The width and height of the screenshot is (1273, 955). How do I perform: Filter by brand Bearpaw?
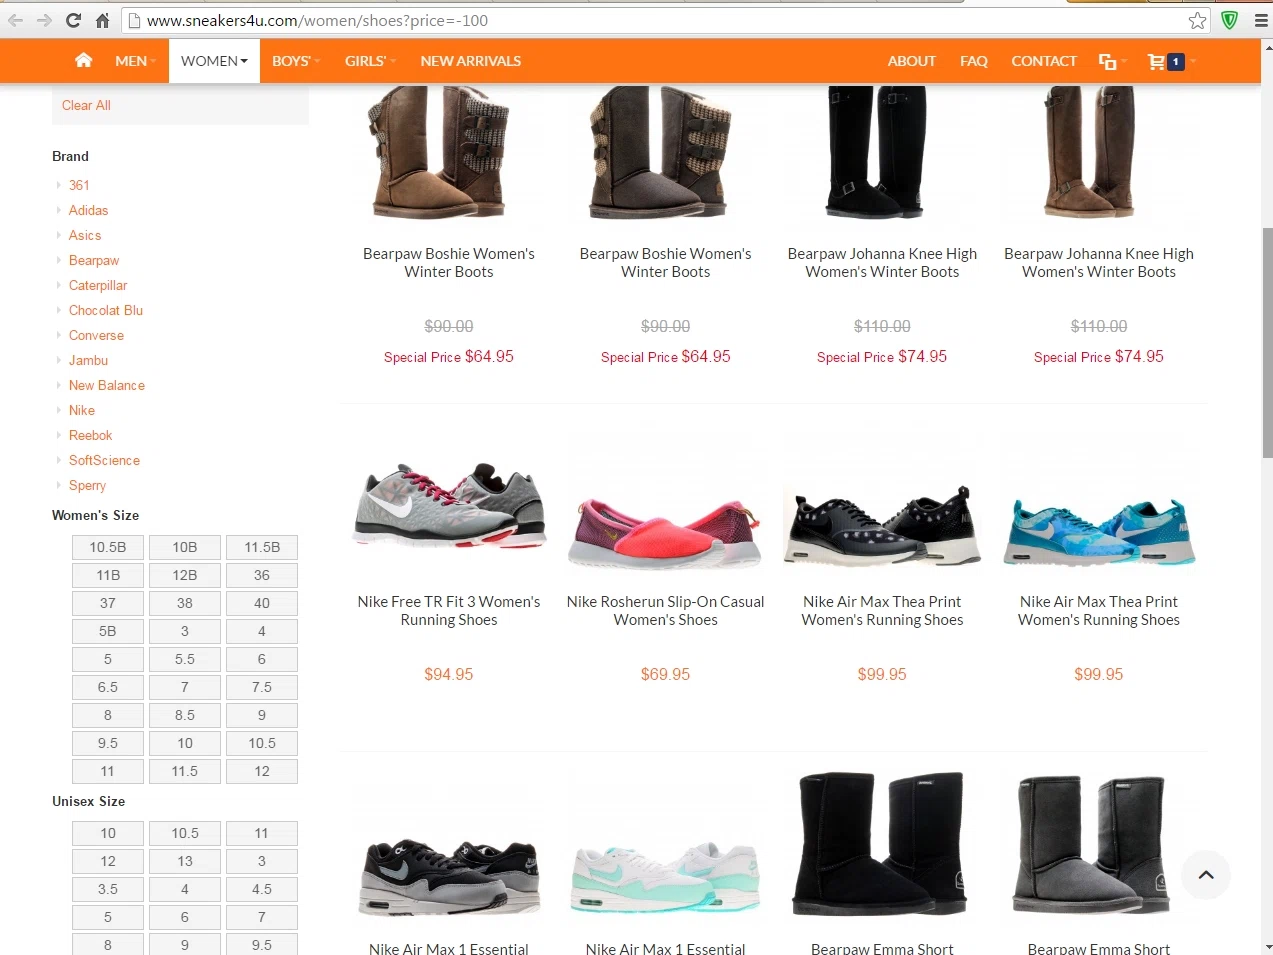94,260
